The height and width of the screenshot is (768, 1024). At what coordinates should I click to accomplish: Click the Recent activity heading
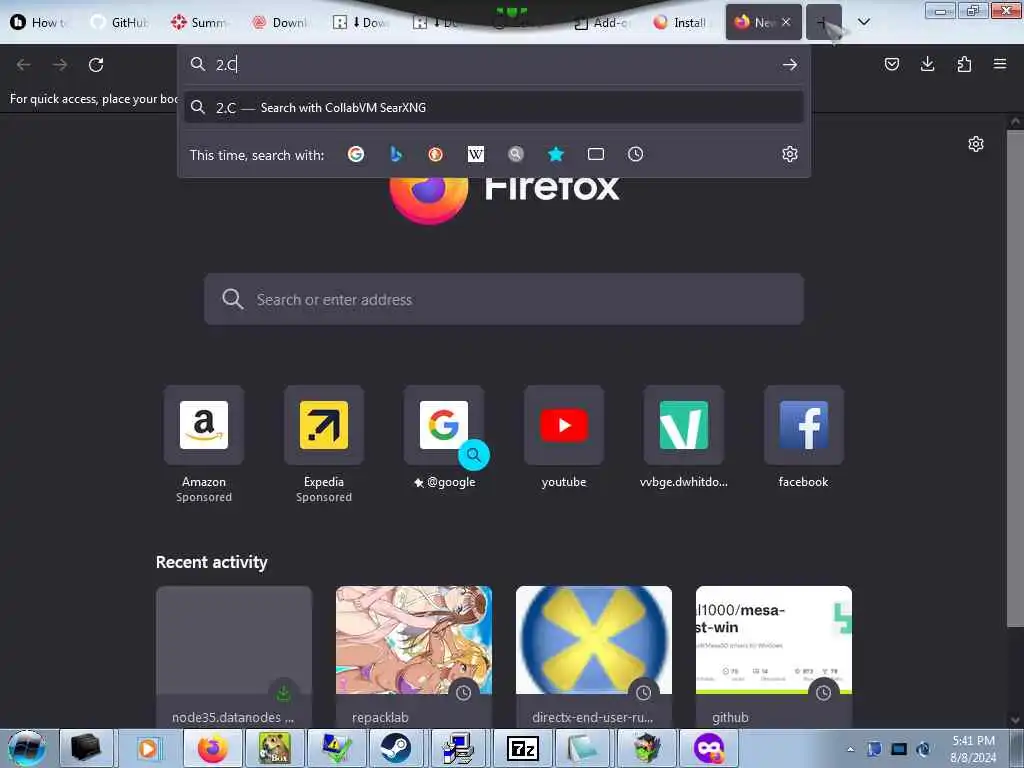tap(212, 562)
